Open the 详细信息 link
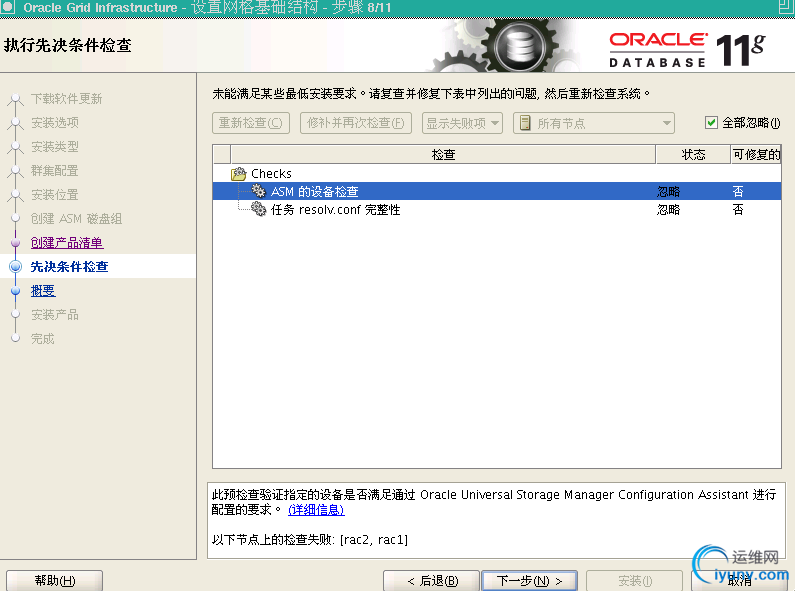The height and width of the screenshot is (591, 795). point(316,510)
